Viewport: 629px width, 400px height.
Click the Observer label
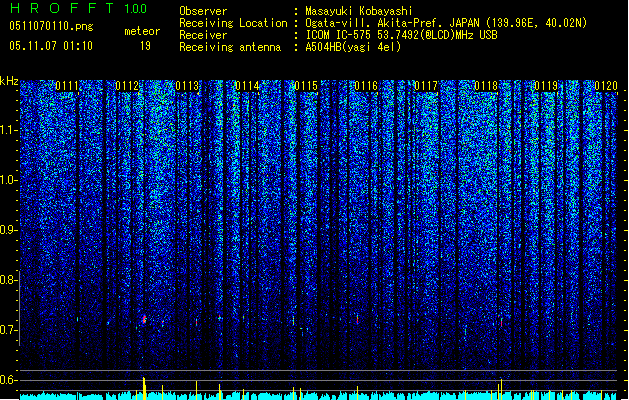pos(203,11)
